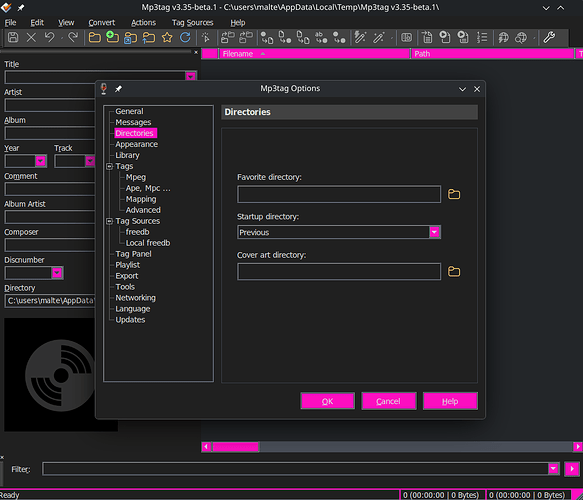Image resolution: width=583 pixels, height=500 pixels.
Task: Open the Help menu
Action: pyautogui.click(x=238, y=23)
